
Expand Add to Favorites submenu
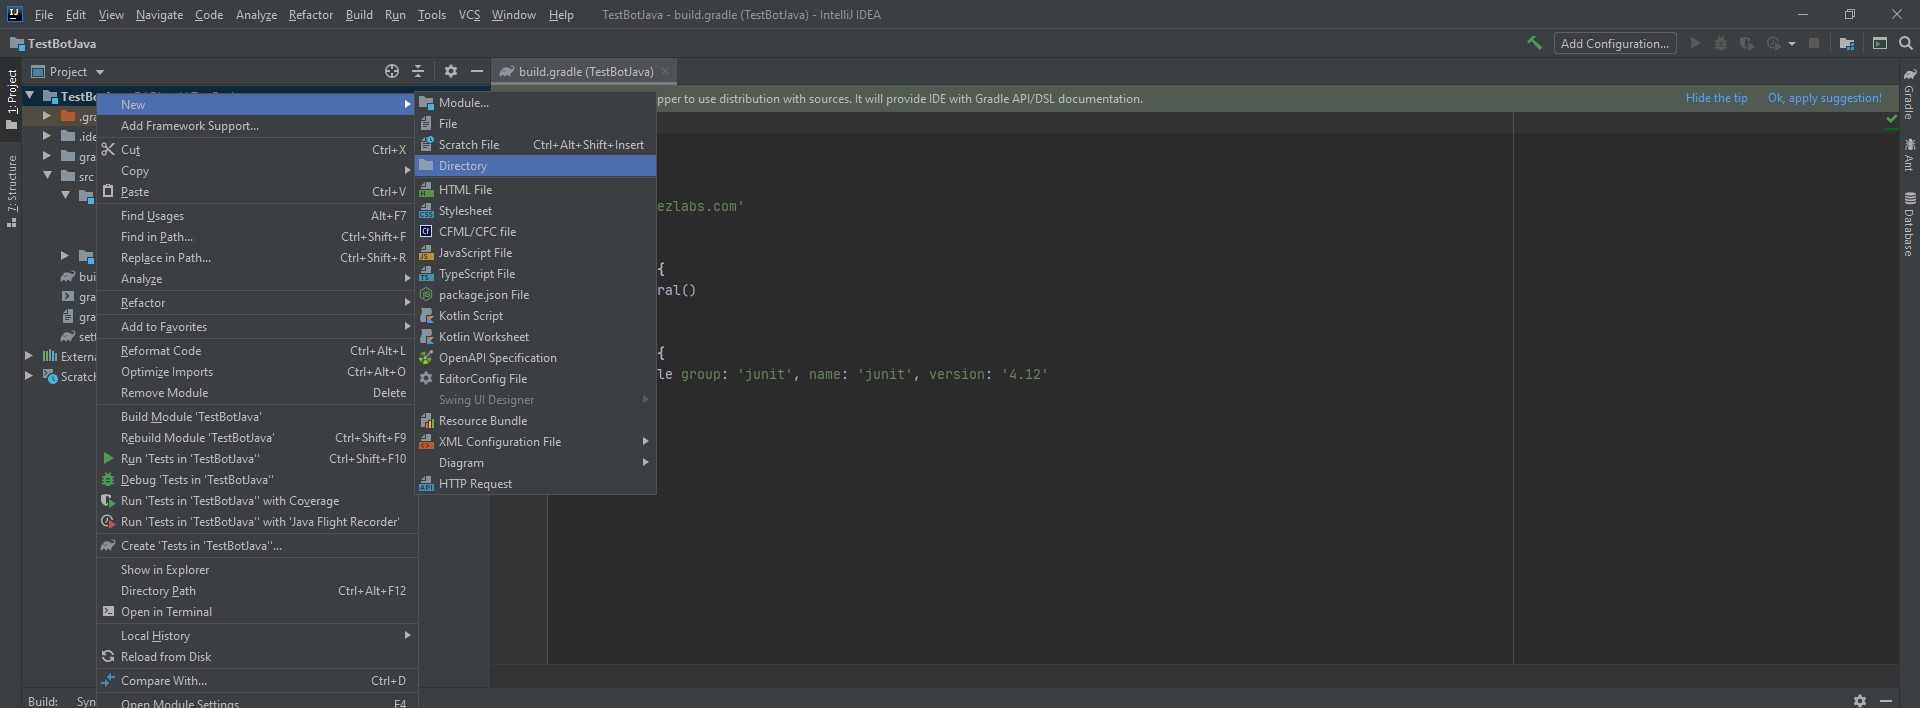(x=257, y=326)
